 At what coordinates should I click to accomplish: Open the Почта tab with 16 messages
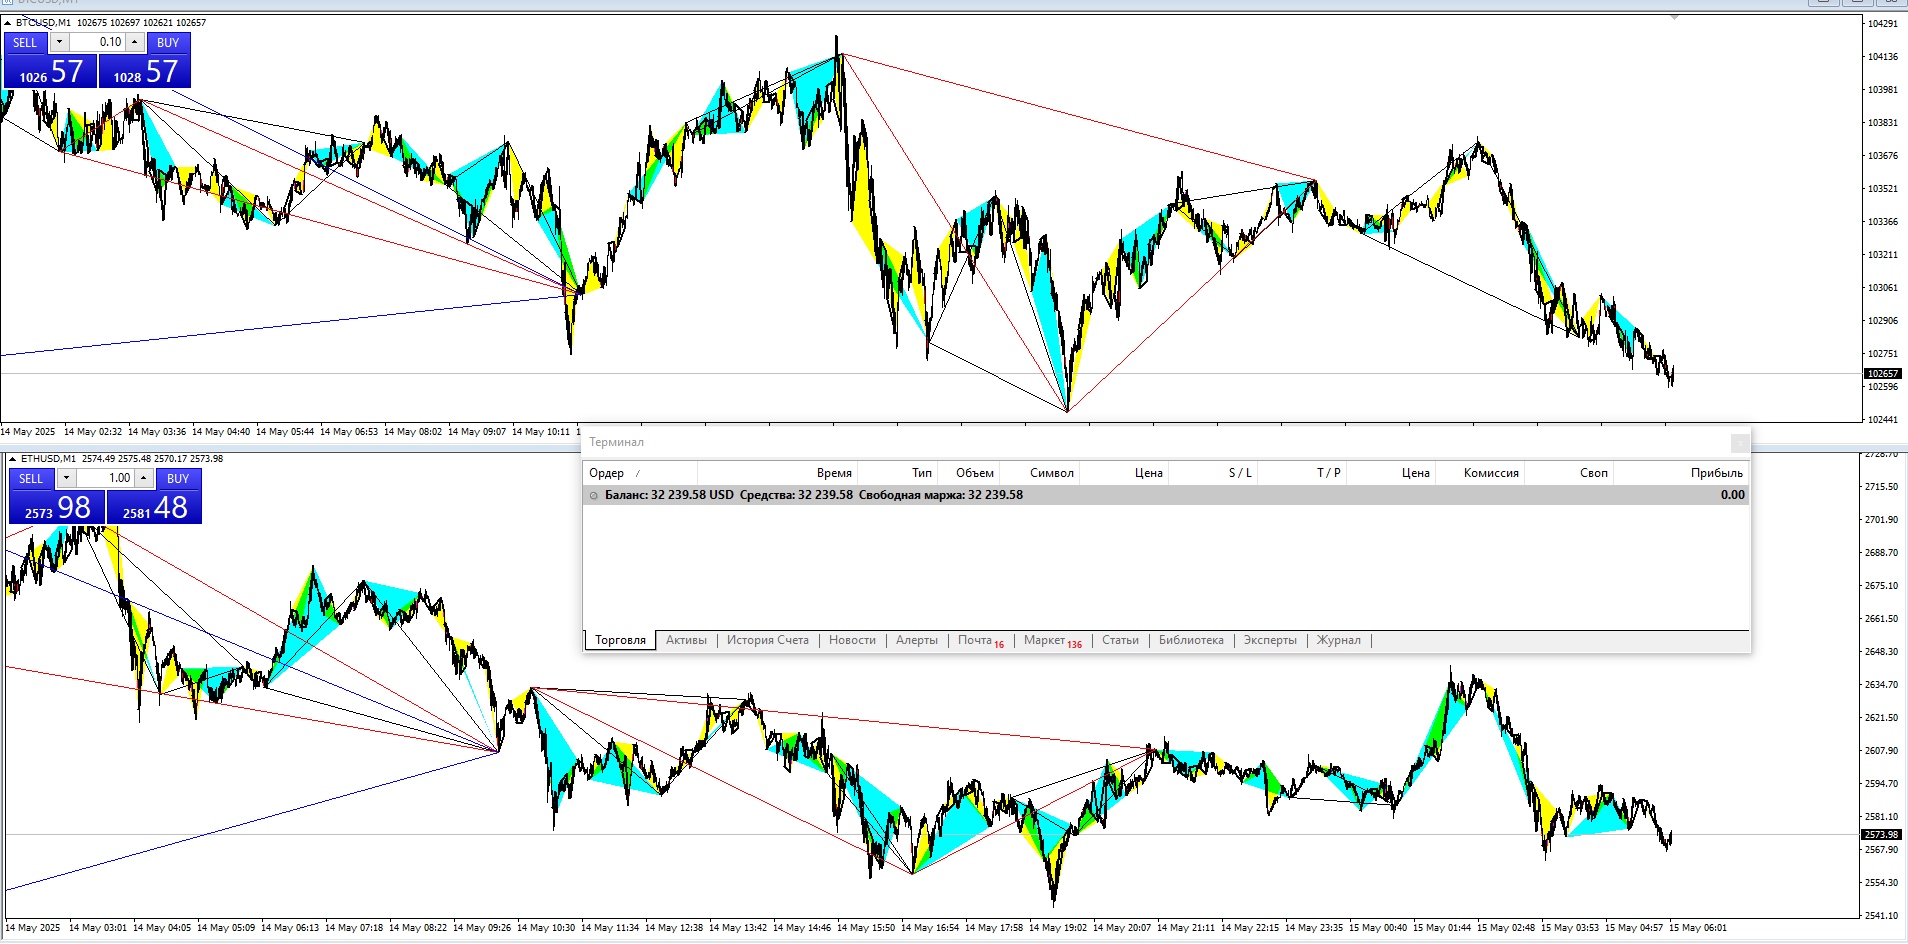(980, 640)
